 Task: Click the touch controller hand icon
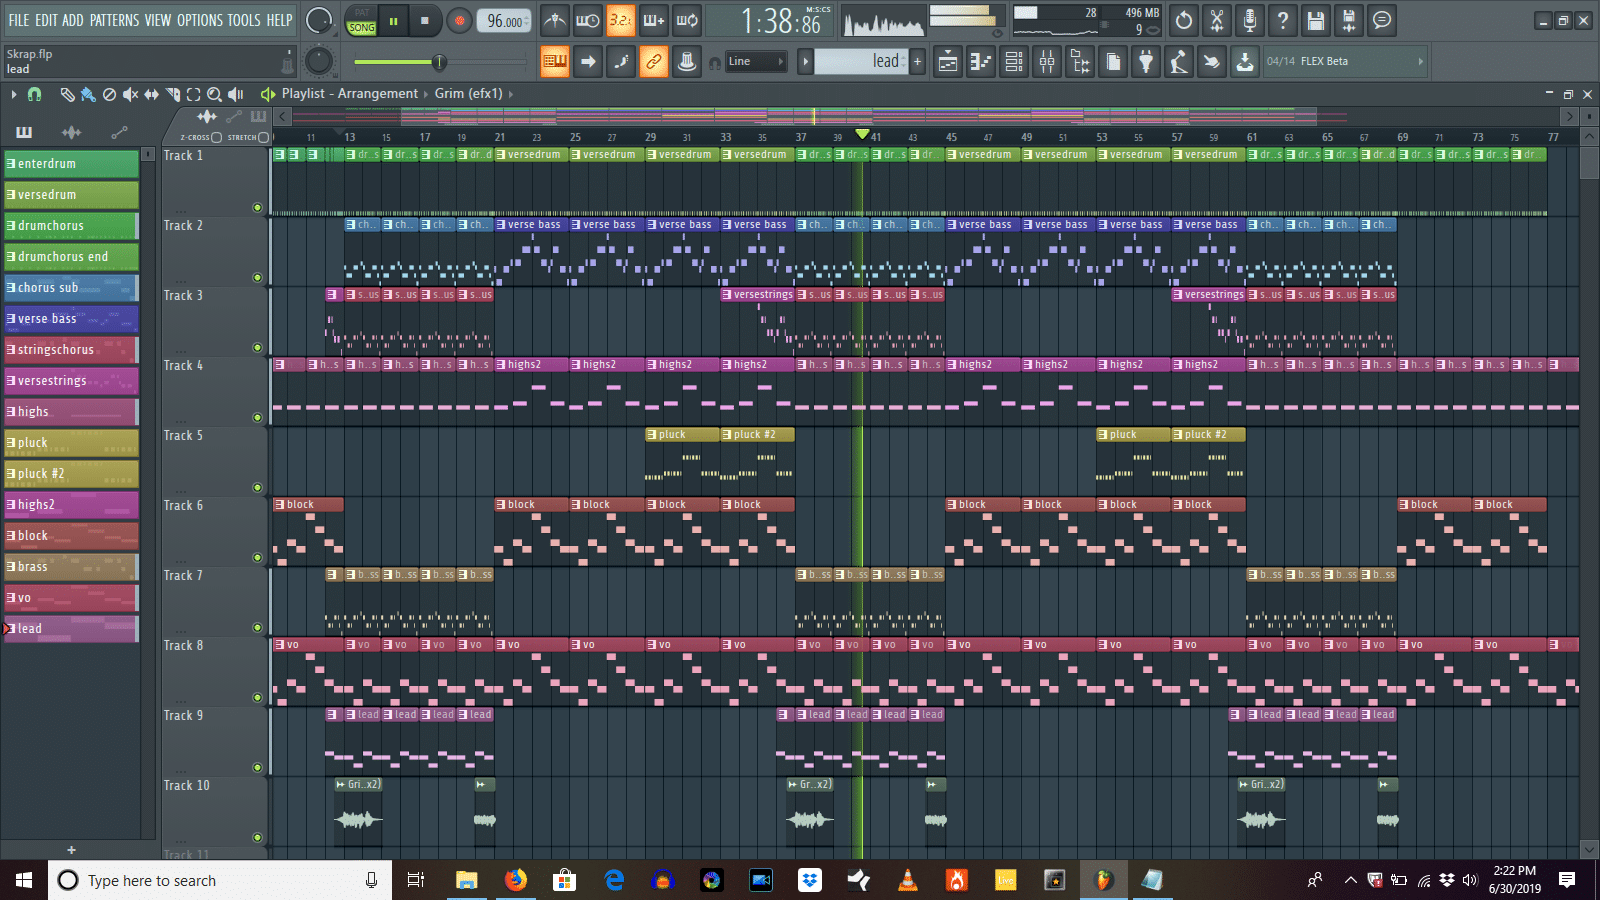(x=1212, y=62)
